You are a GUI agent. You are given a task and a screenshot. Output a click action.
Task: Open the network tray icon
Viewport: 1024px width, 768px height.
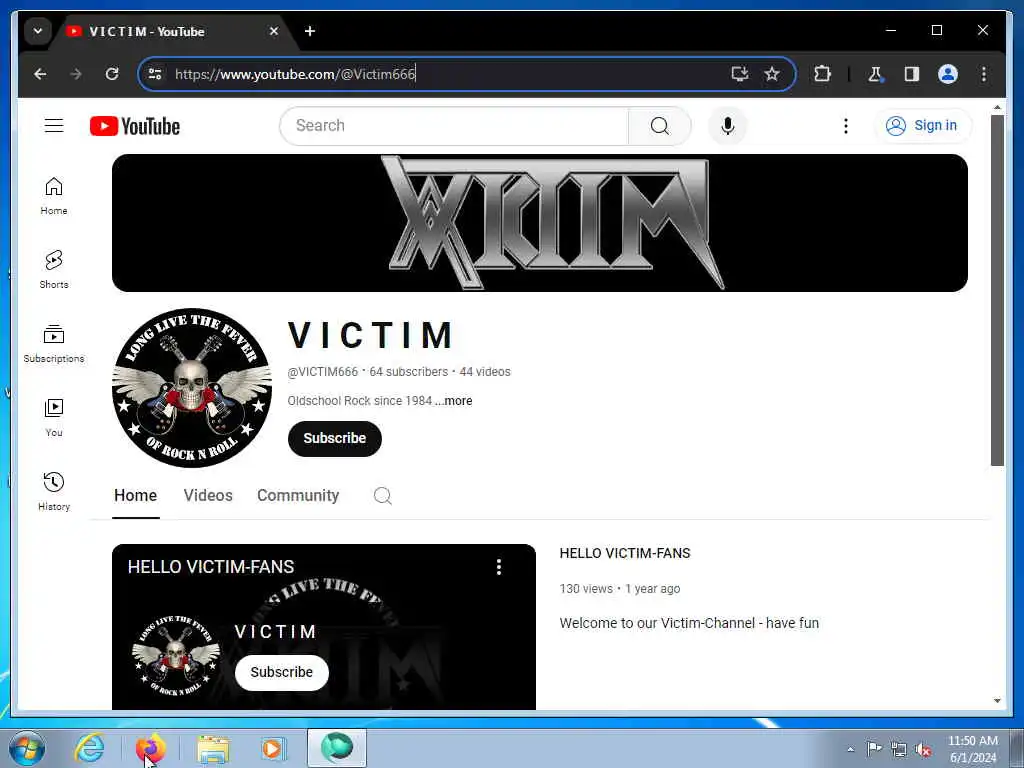[x=899, y=749]
